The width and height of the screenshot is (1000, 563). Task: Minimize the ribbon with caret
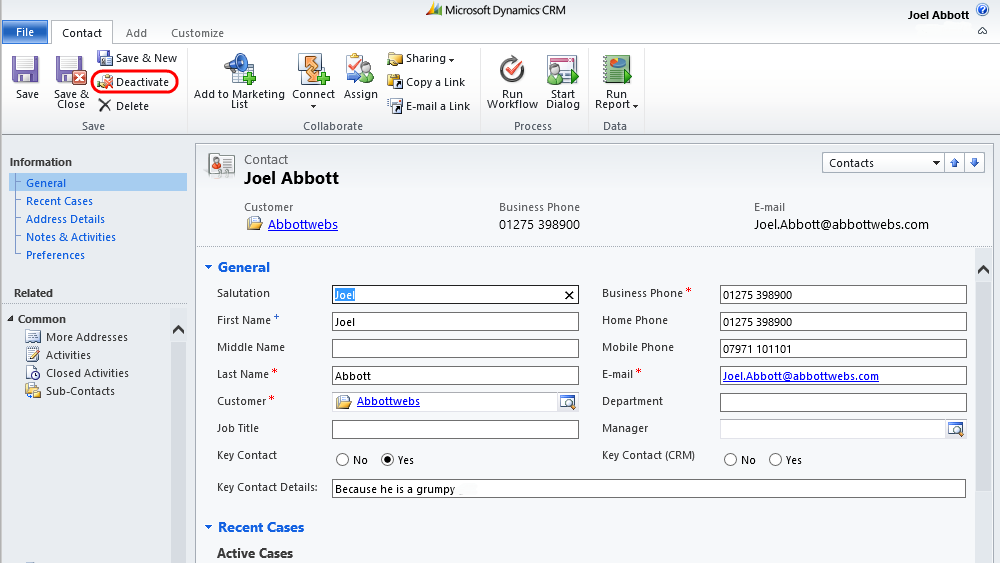point(983,31)
